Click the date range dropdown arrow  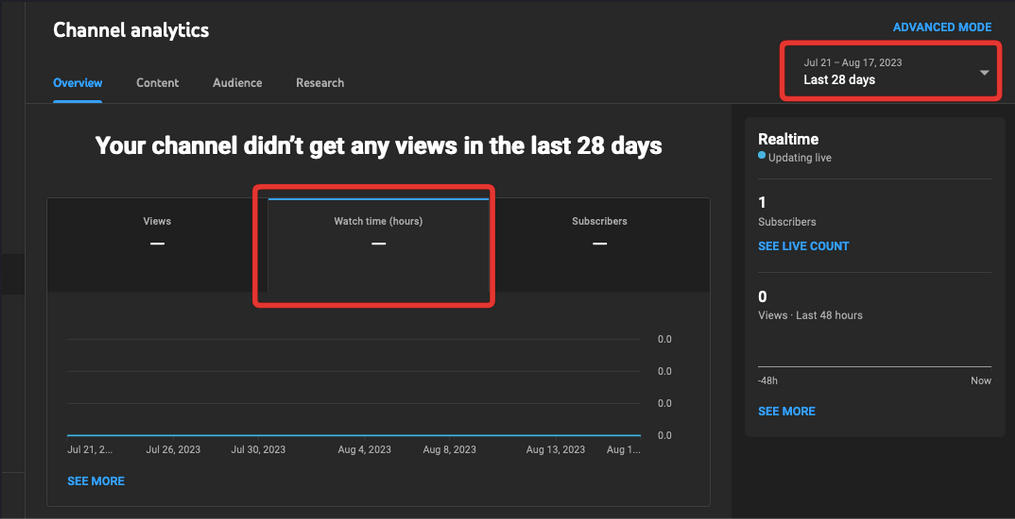point(984,72)
